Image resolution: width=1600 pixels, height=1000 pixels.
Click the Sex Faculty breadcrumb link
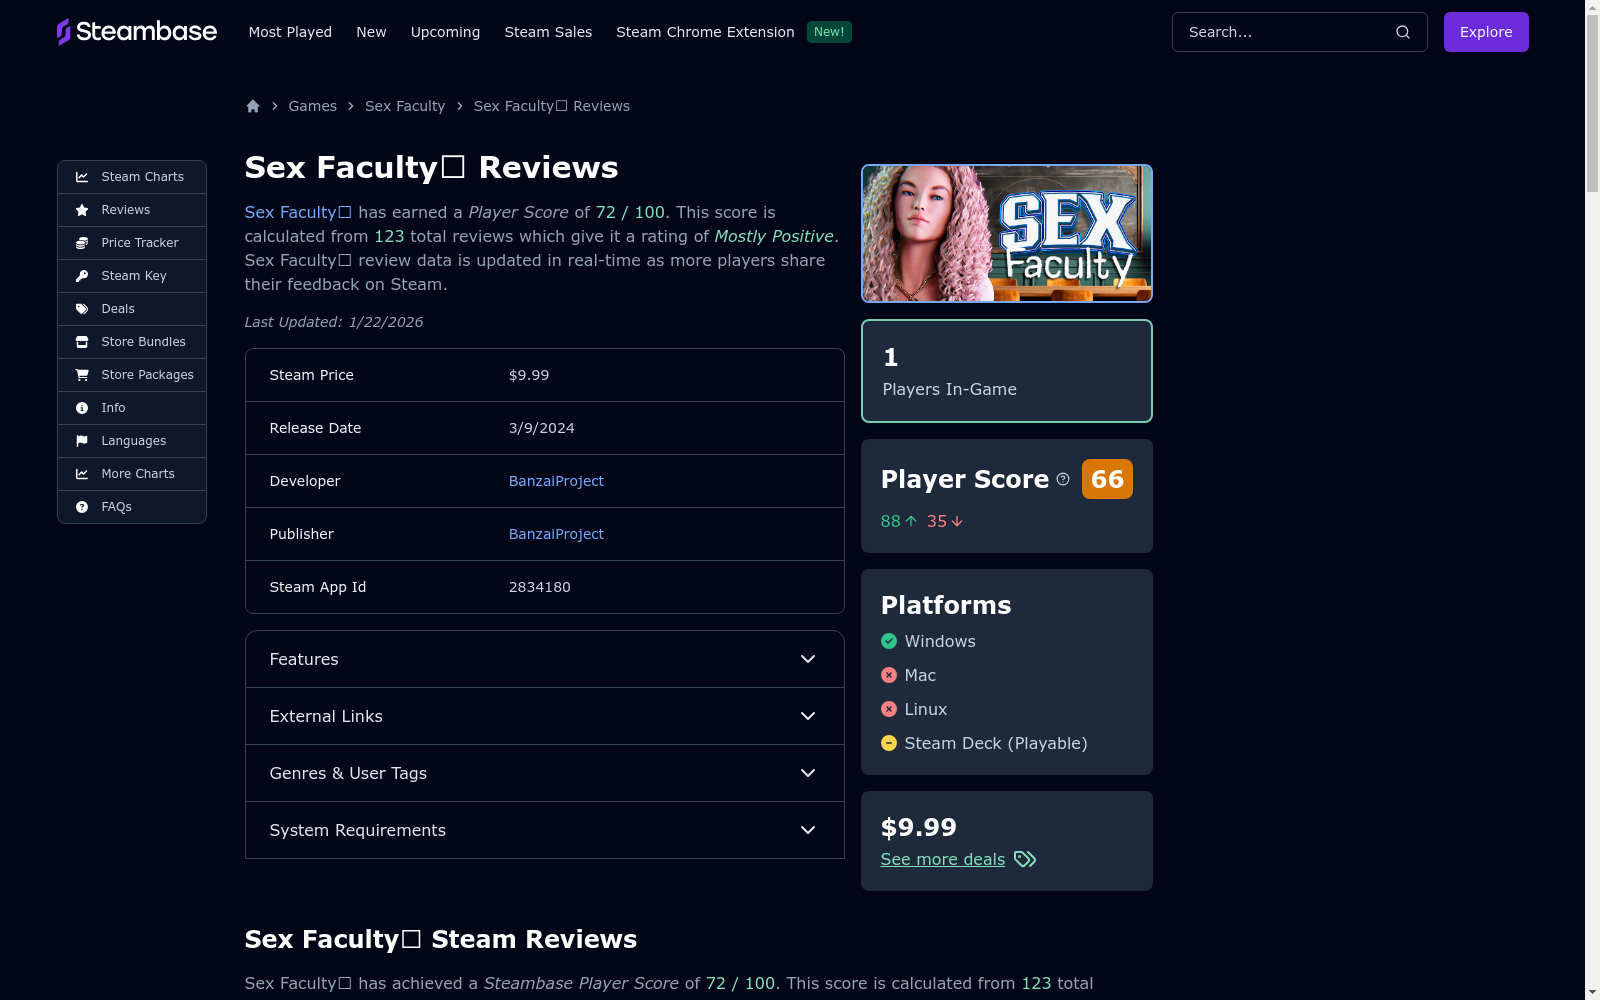405,106
